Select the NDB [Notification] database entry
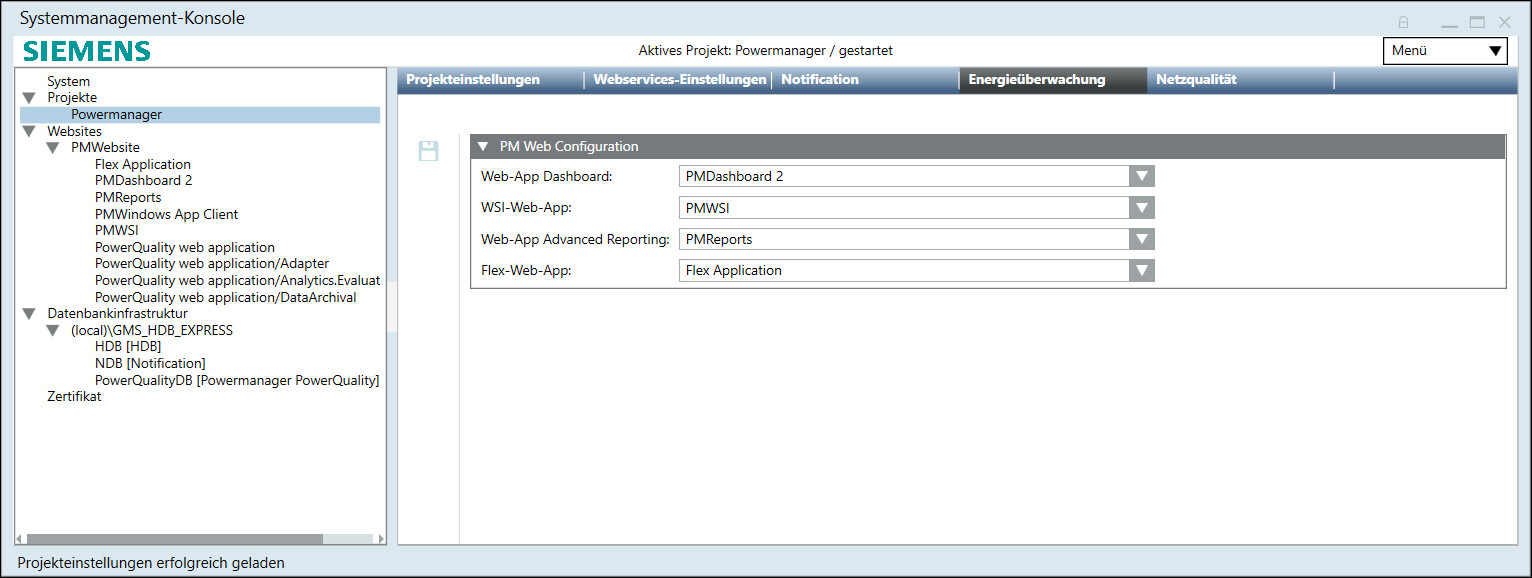 click(150, 363)
